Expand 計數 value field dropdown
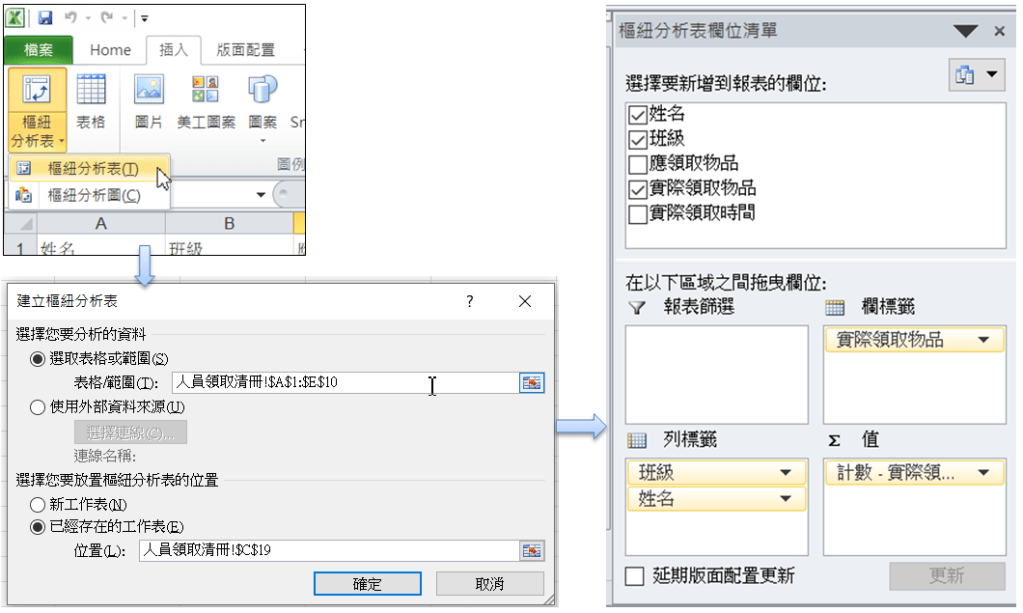 click(x=986, y=473)
